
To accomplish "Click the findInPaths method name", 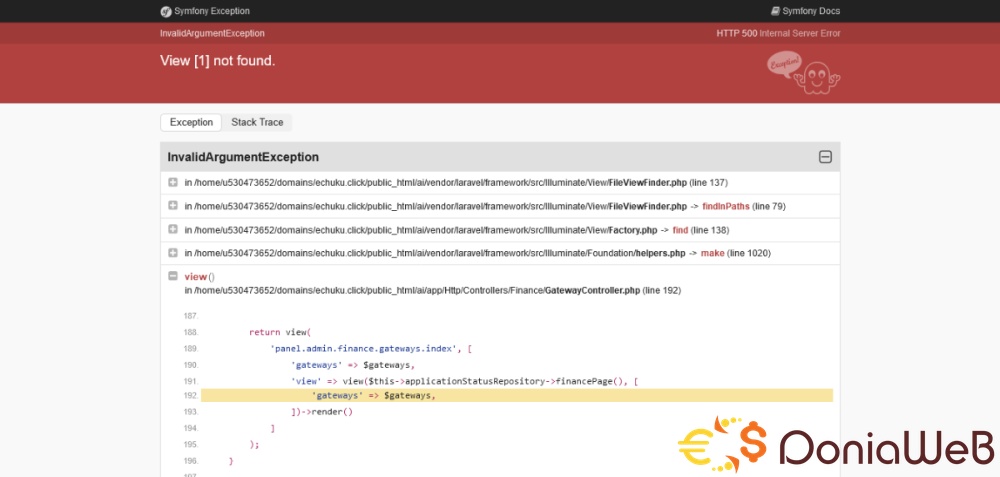I will pos(726,207).
